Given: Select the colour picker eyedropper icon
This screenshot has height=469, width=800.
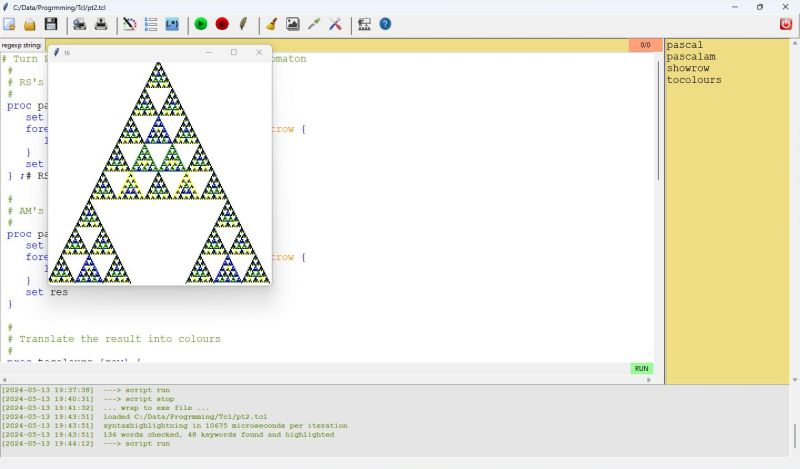Looking at the screenshot, I should 314,24.
